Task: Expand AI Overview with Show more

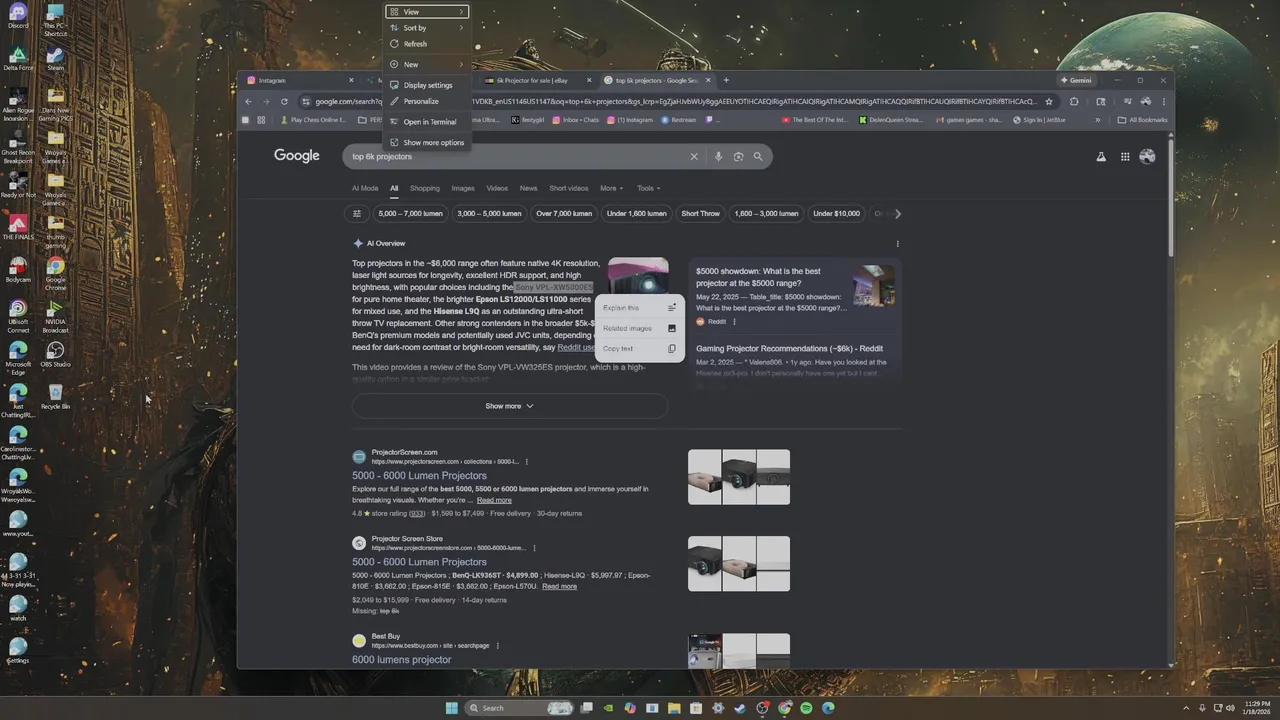Action: click(x=510, y=406)
